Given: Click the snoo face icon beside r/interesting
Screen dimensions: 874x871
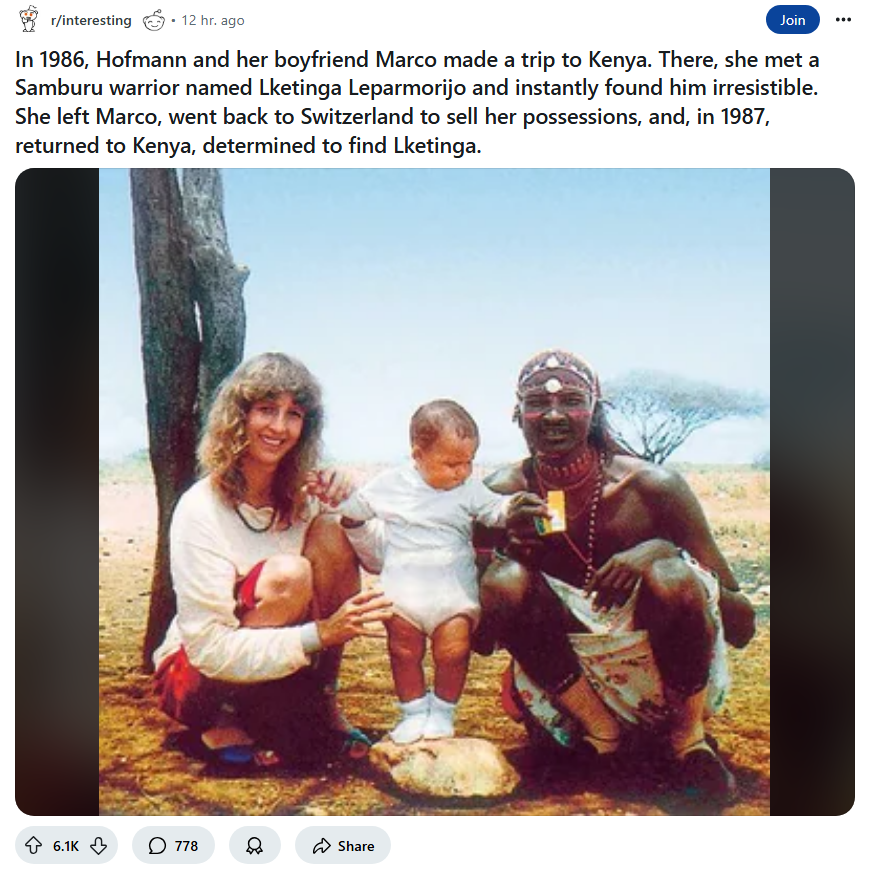Looking at the screenshot, I should click(x=154, y=20).
